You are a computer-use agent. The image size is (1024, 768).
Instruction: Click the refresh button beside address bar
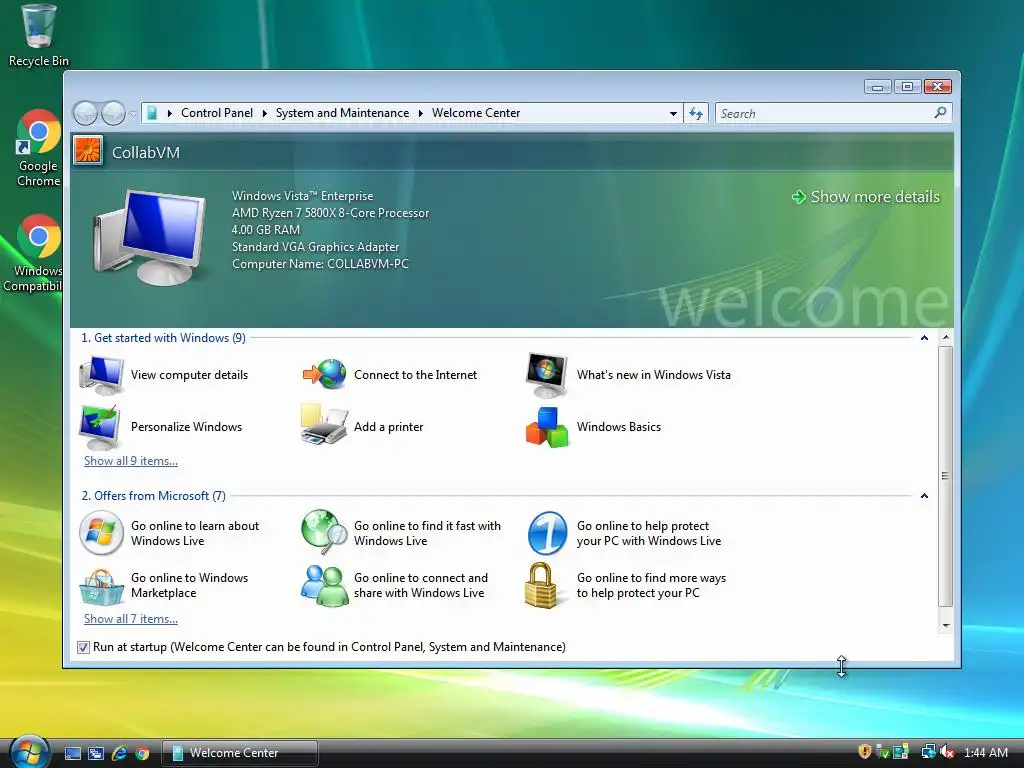pyautogui.click(x=696, y=114)
